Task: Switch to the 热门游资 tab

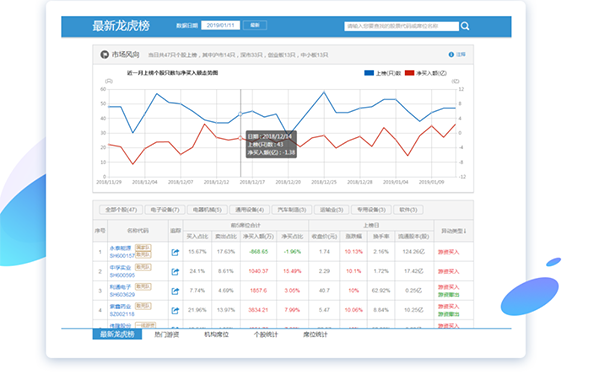Action: tap(166, 335)
